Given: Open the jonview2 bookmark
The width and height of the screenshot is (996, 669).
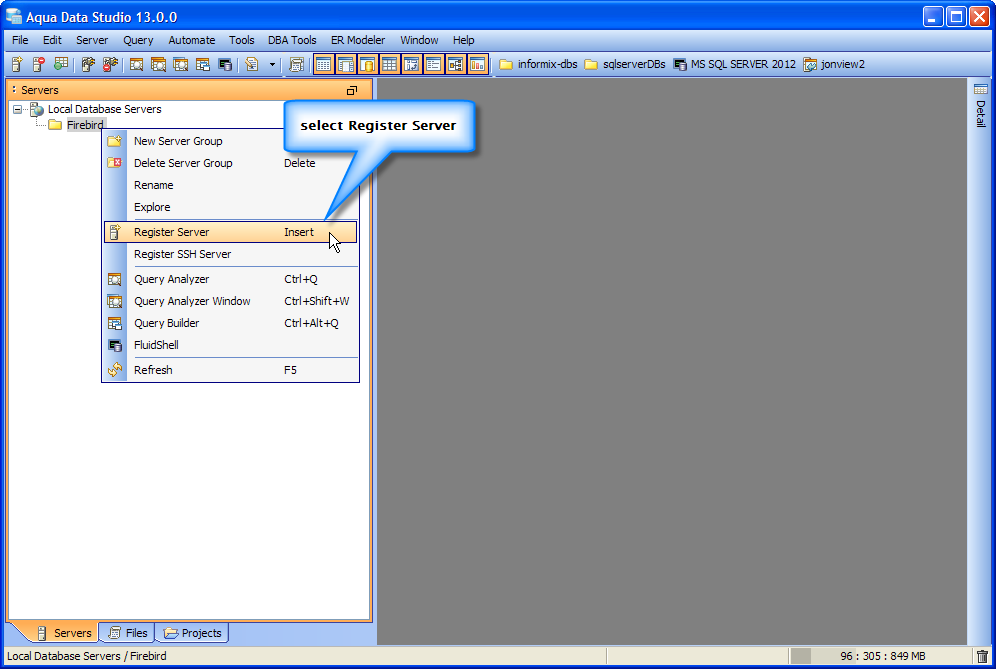Looking at the screenshot, I should click(x=834, y=64).
